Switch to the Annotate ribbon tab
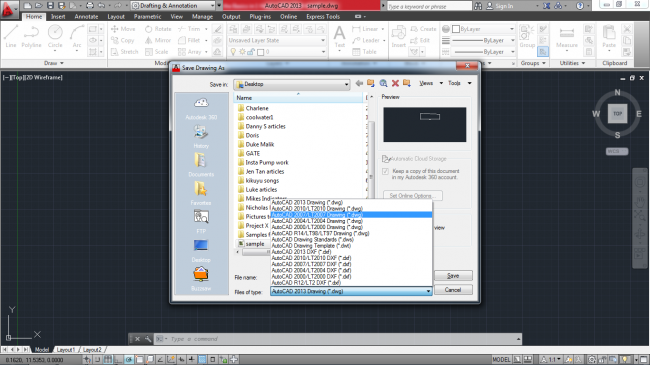This screenshot has width=650, height=365. click(86, 17)
